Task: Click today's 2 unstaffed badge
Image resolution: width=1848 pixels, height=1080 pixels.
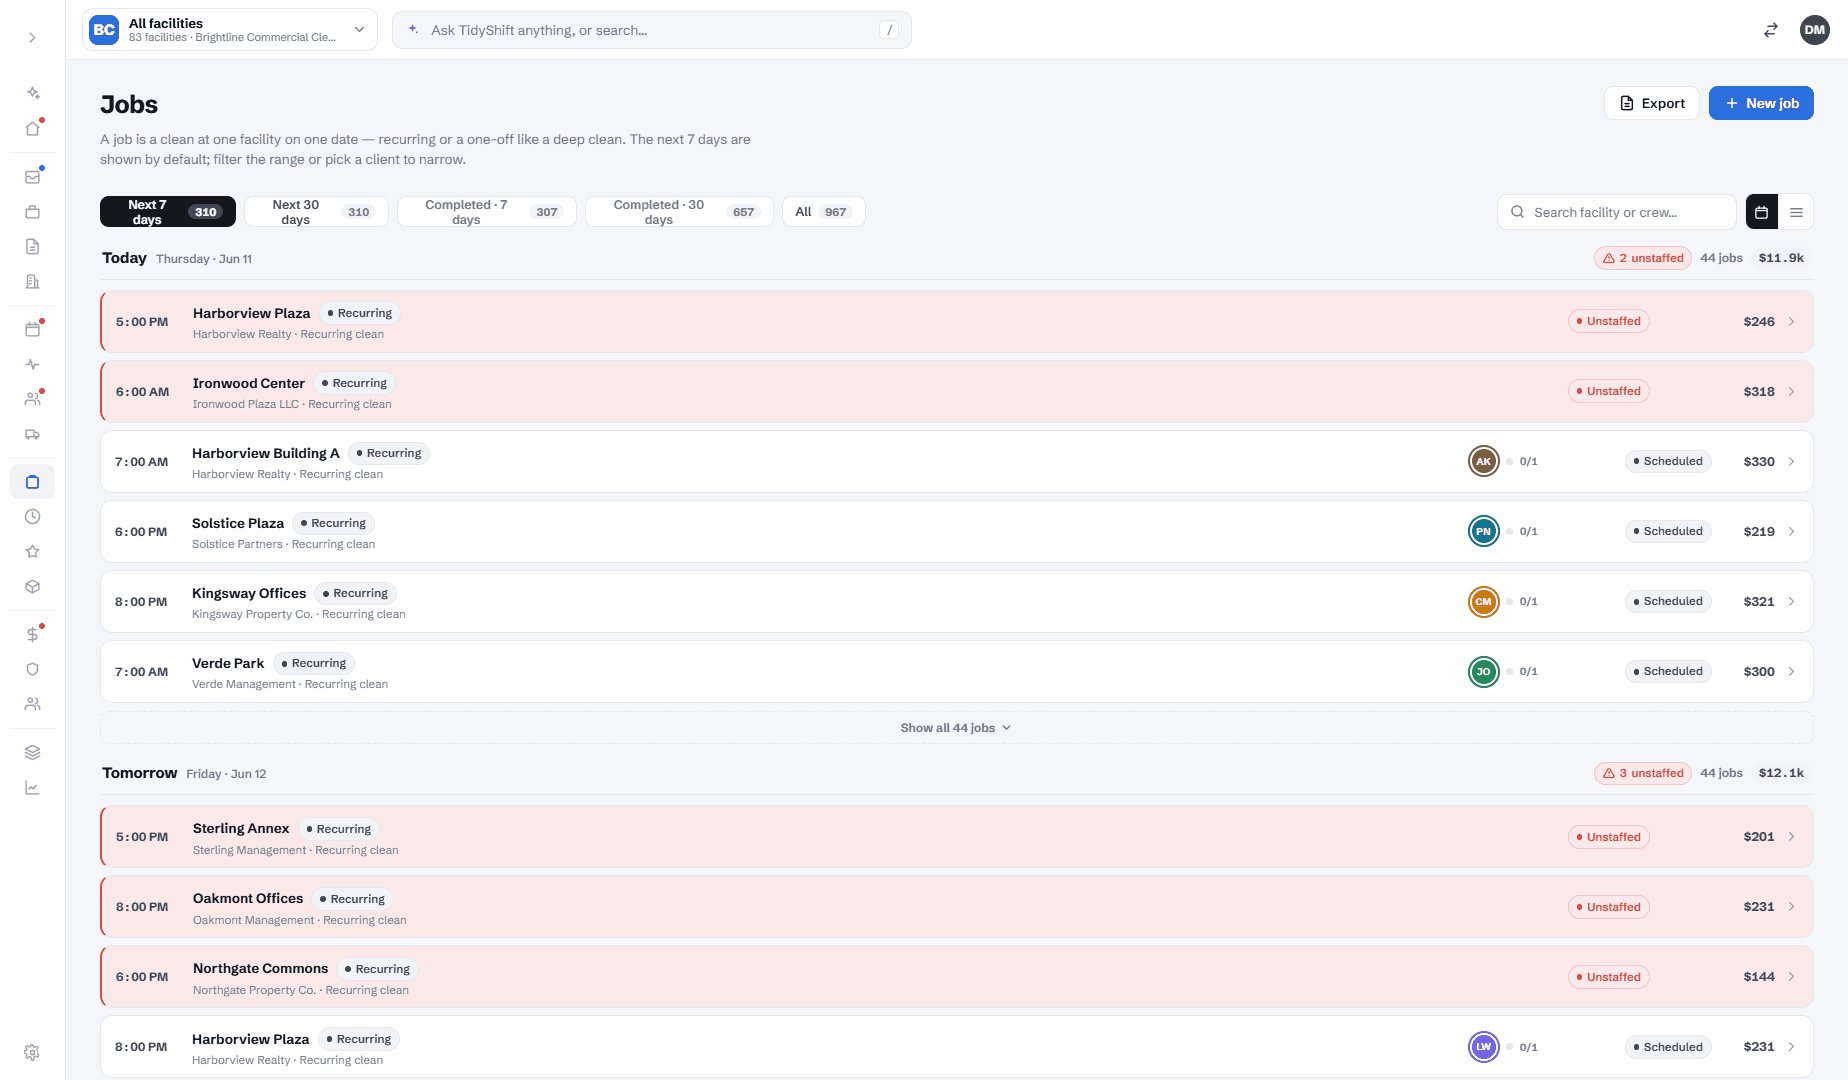Action: click(x=1643, y=258)
